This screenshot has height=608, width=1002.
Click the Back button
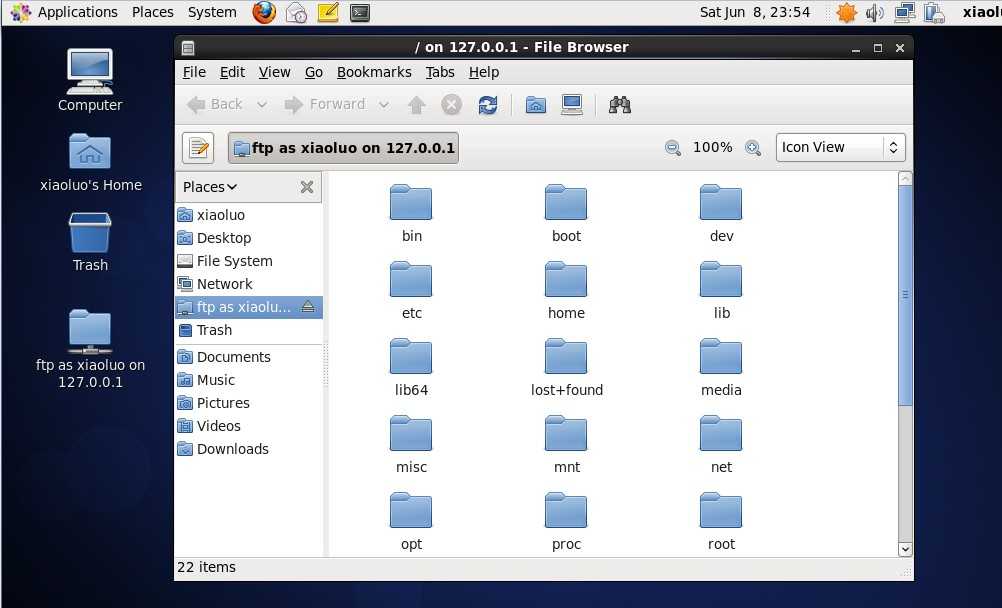click(215, 105)
